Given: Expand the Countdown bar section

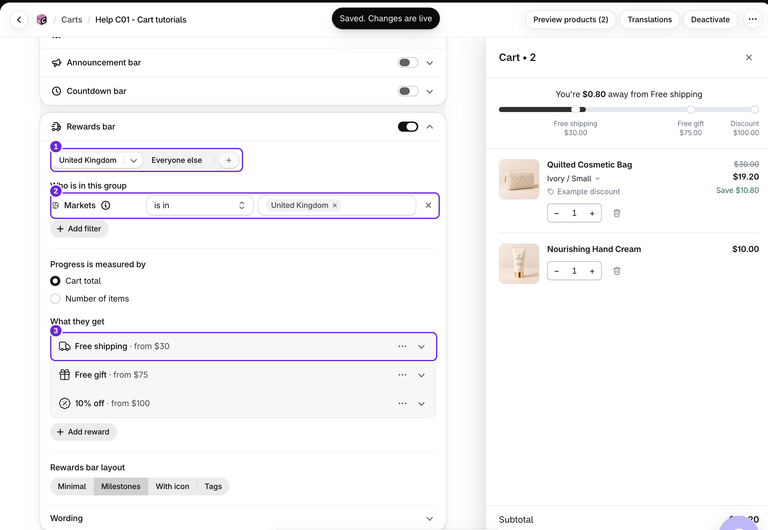Looking at the screenshot, I should coord(430,91).
